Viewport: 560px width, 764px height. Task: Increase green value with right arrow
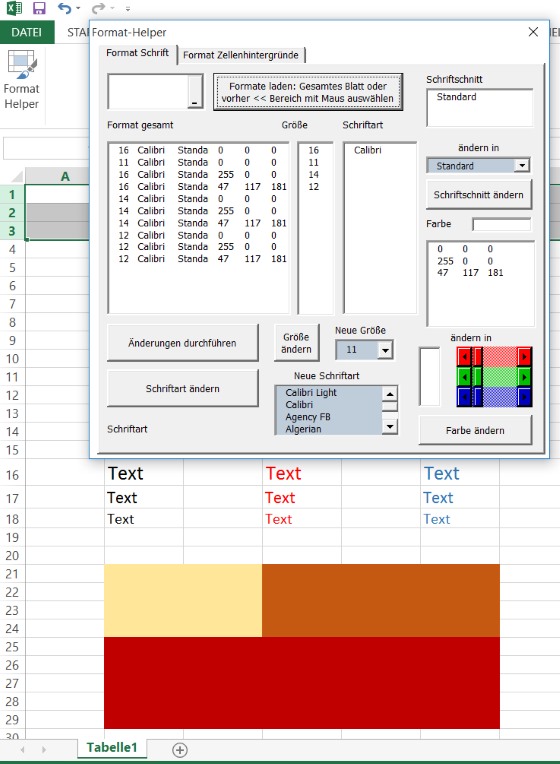pos(524,377)
